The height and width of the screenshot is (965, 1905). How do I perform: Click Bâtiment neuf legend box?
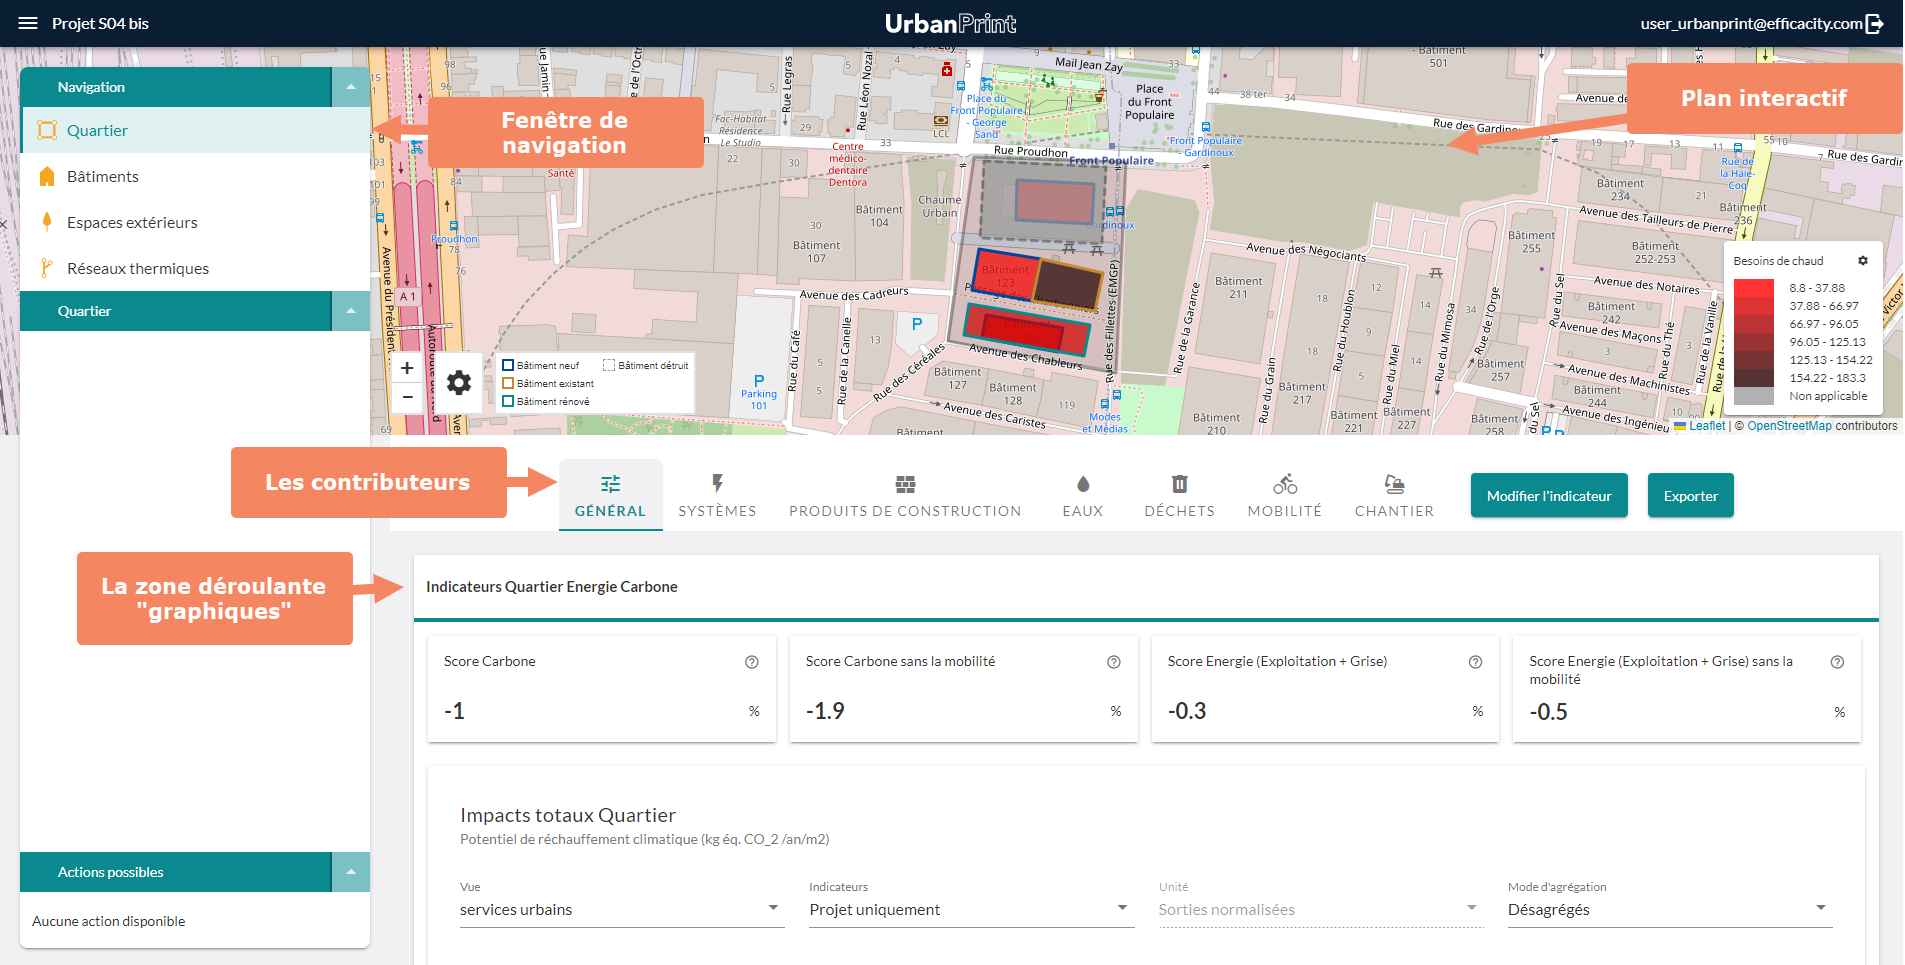coord(508,365)
